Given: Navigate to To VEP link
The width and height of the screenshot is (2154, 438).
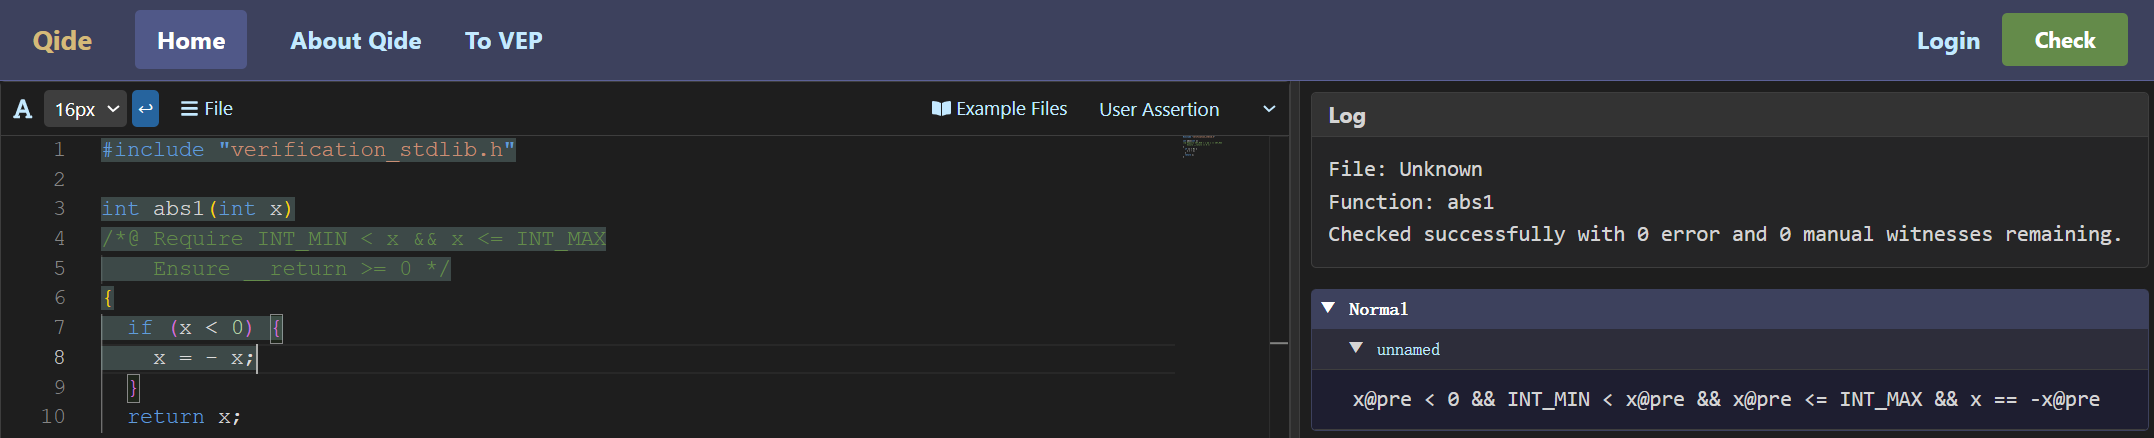Looking at the screenshot, I should pyautogui.click(x=503, y=41).
